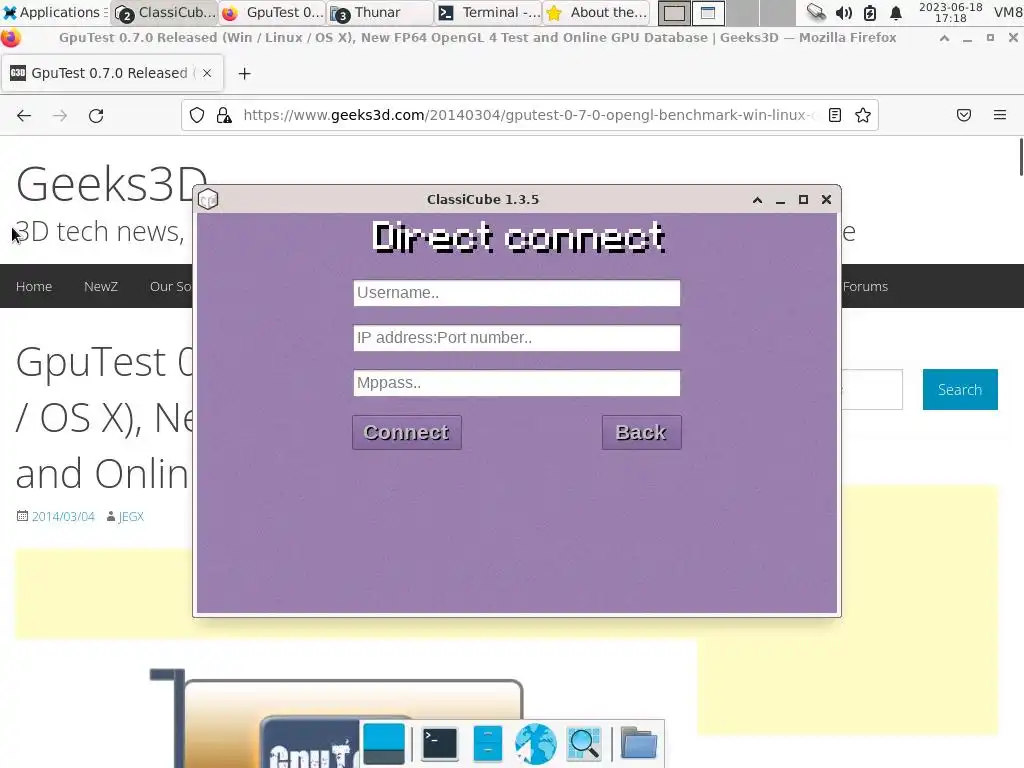Open Home in the Geeks3D nav

34,287
